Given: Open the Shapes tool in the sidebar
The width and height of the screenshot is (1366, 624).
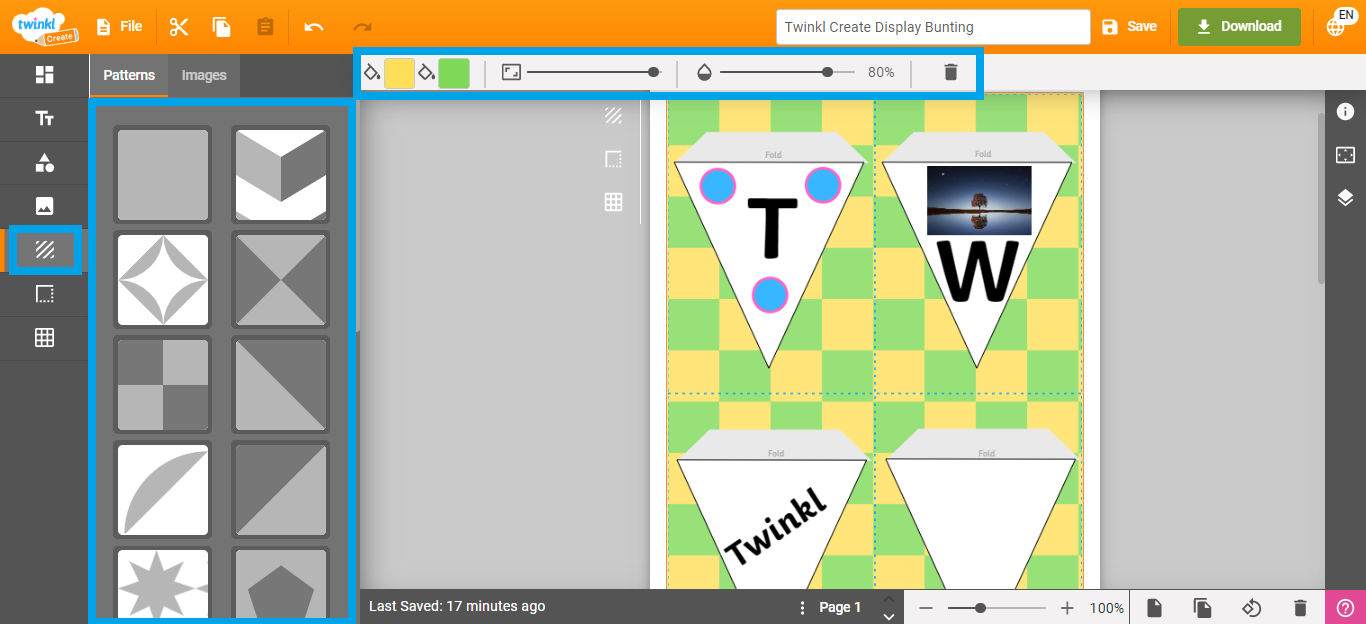Looking at the screenshot, I should pos(44,163).
